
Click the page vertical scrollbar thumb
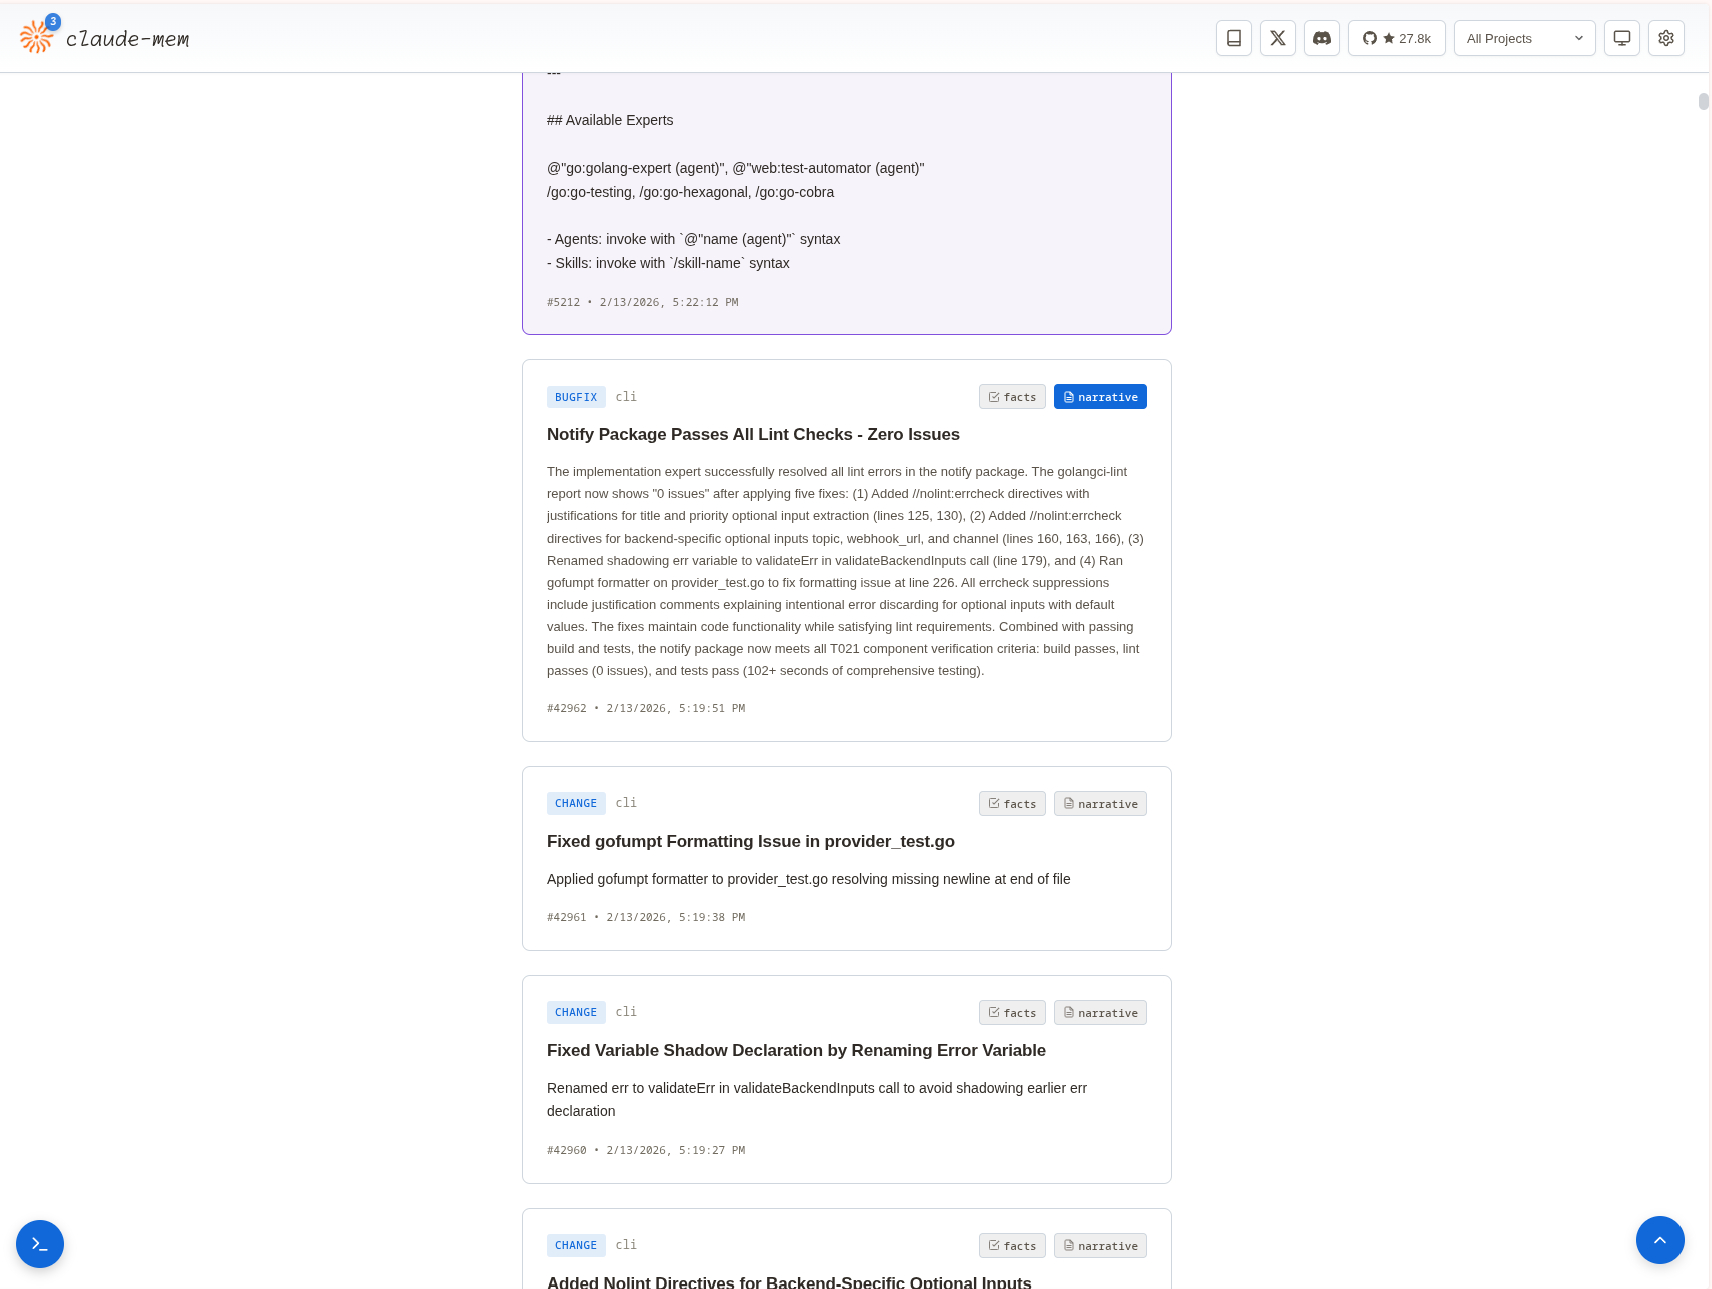1703,101
